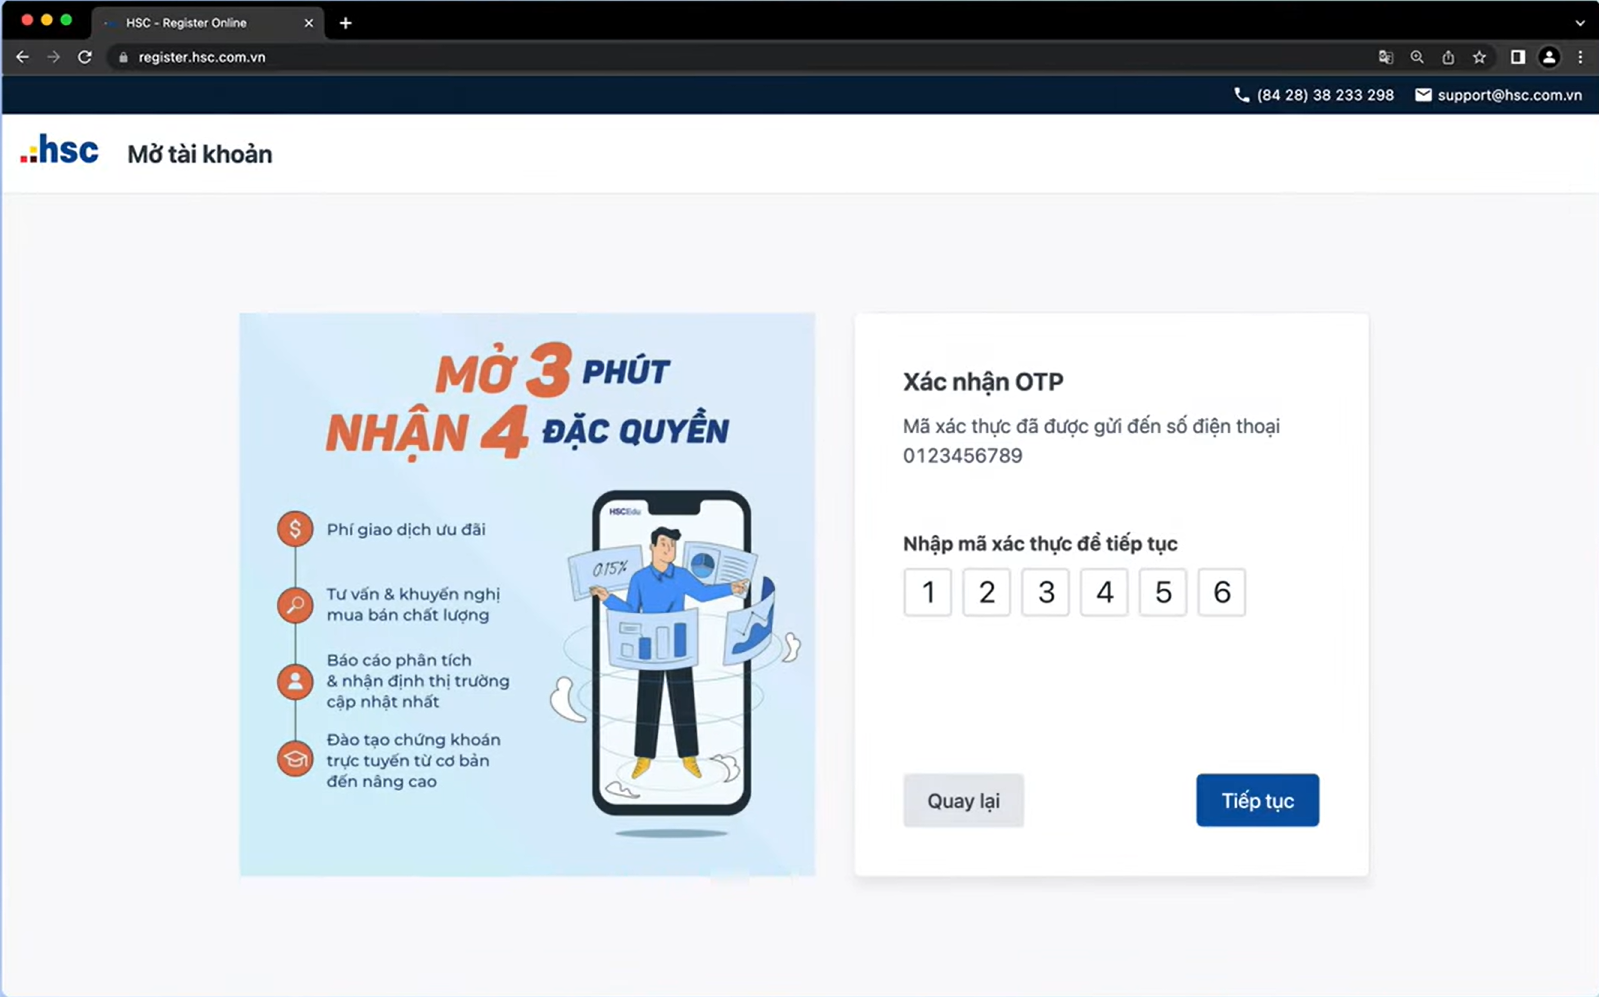Toggle the browser side panel icon
This screenshot has width=1599, height=997.
[x=1518, y=57]
